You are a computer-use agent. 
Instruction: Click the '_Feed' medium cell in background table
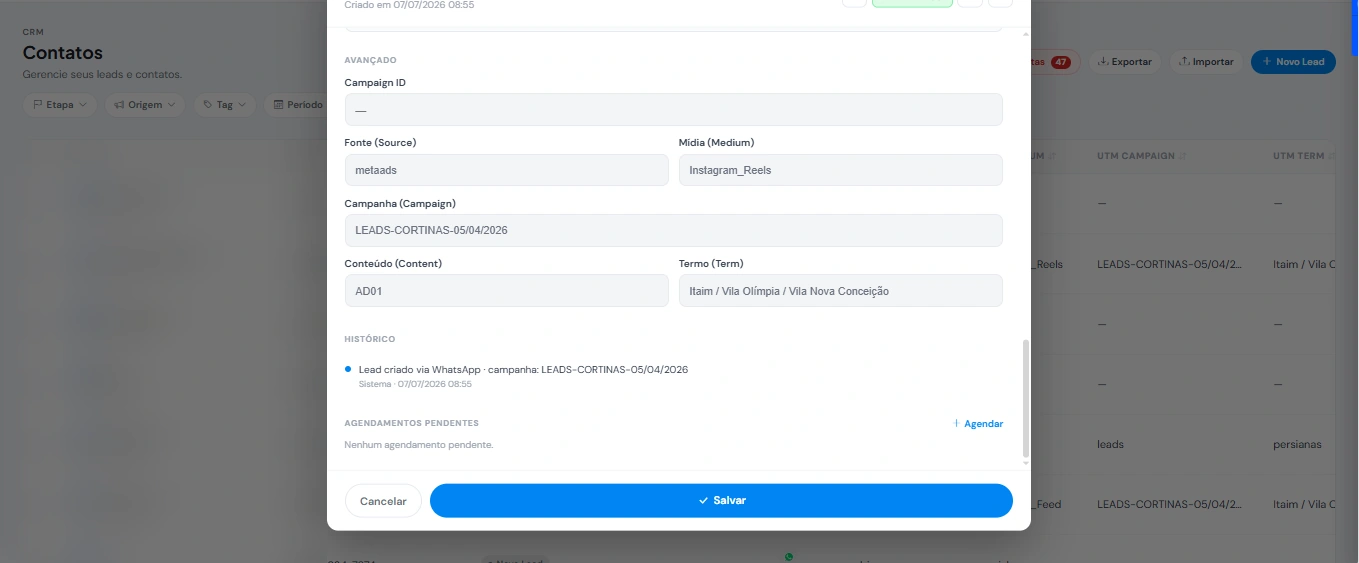[x=1046, y=505]
